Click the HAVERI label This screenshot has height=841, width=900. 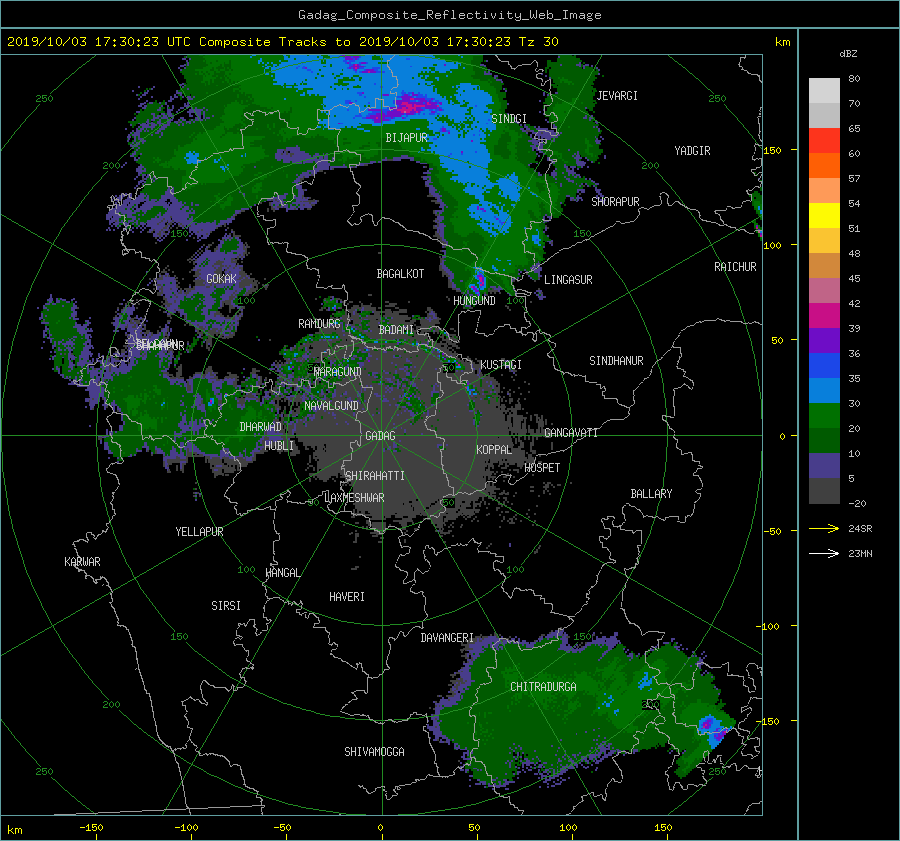point(347,598)
